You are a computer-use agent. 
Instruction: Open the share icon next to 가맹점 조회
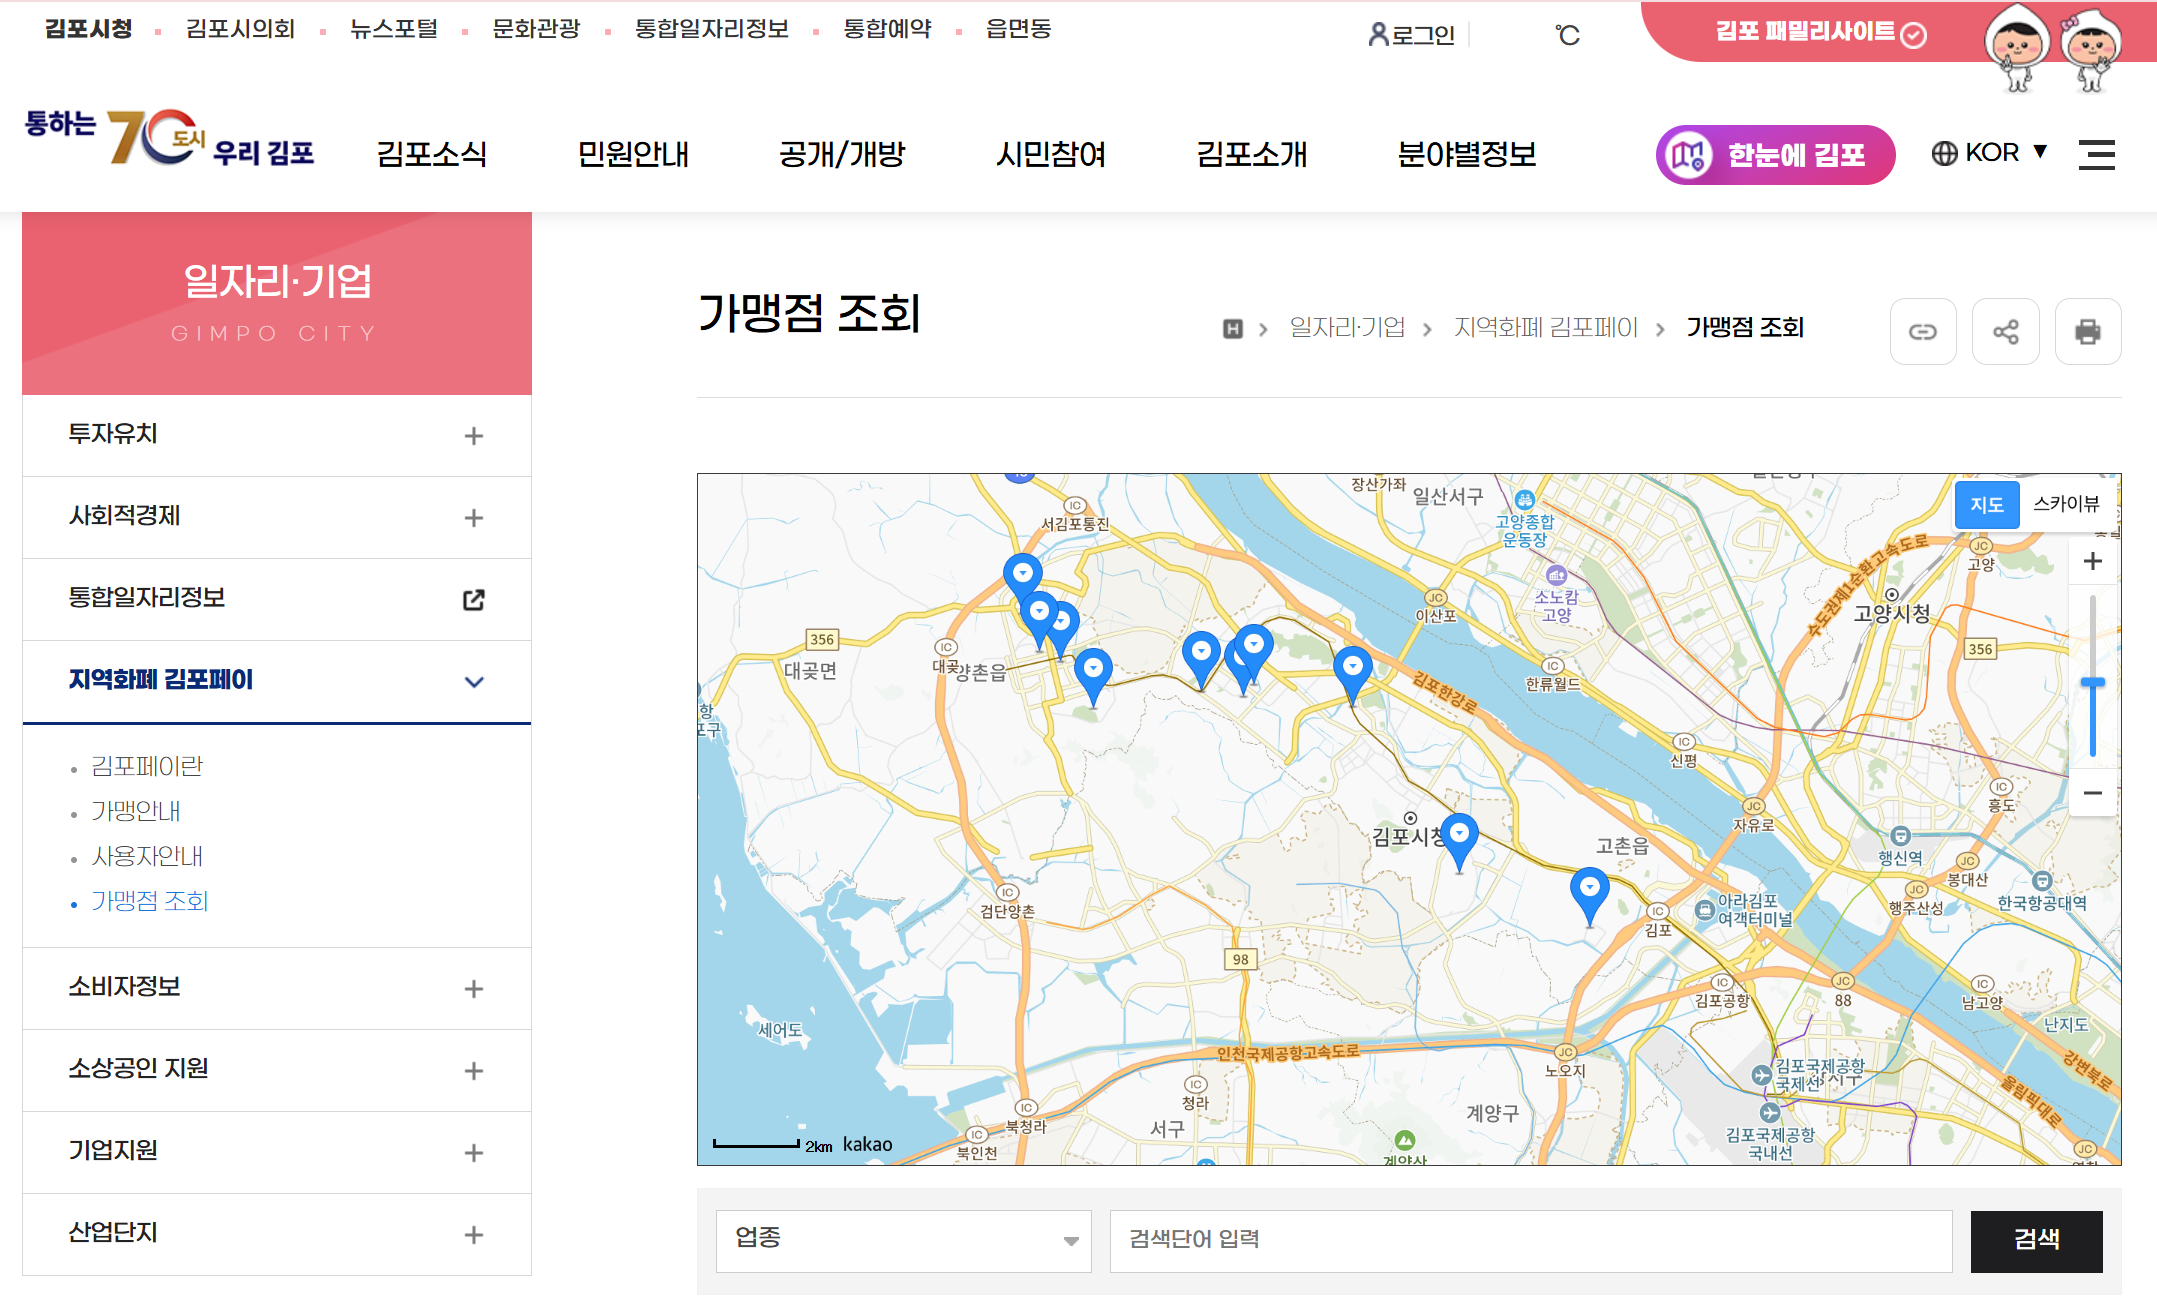2005,331
